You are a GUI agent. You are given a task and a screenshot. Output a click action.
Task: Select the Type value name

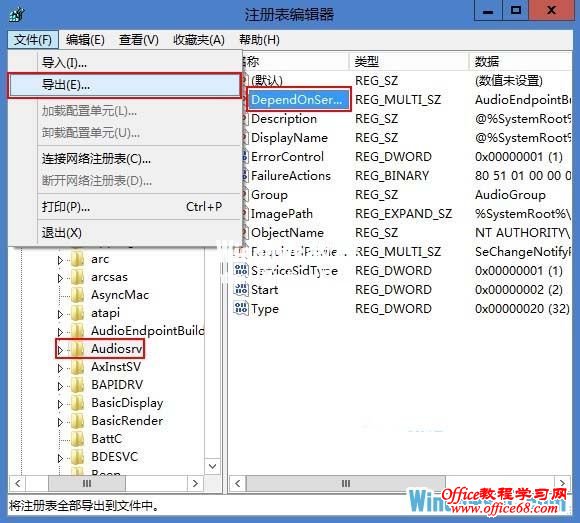click(x=265, y=309)
